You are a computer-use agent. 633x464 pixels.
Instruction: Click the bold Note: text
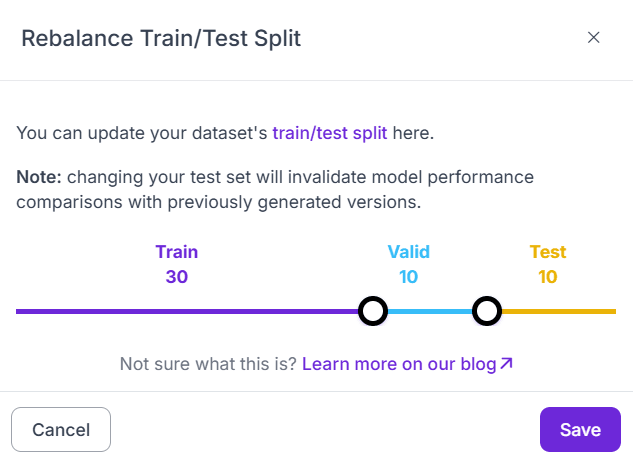39,178
